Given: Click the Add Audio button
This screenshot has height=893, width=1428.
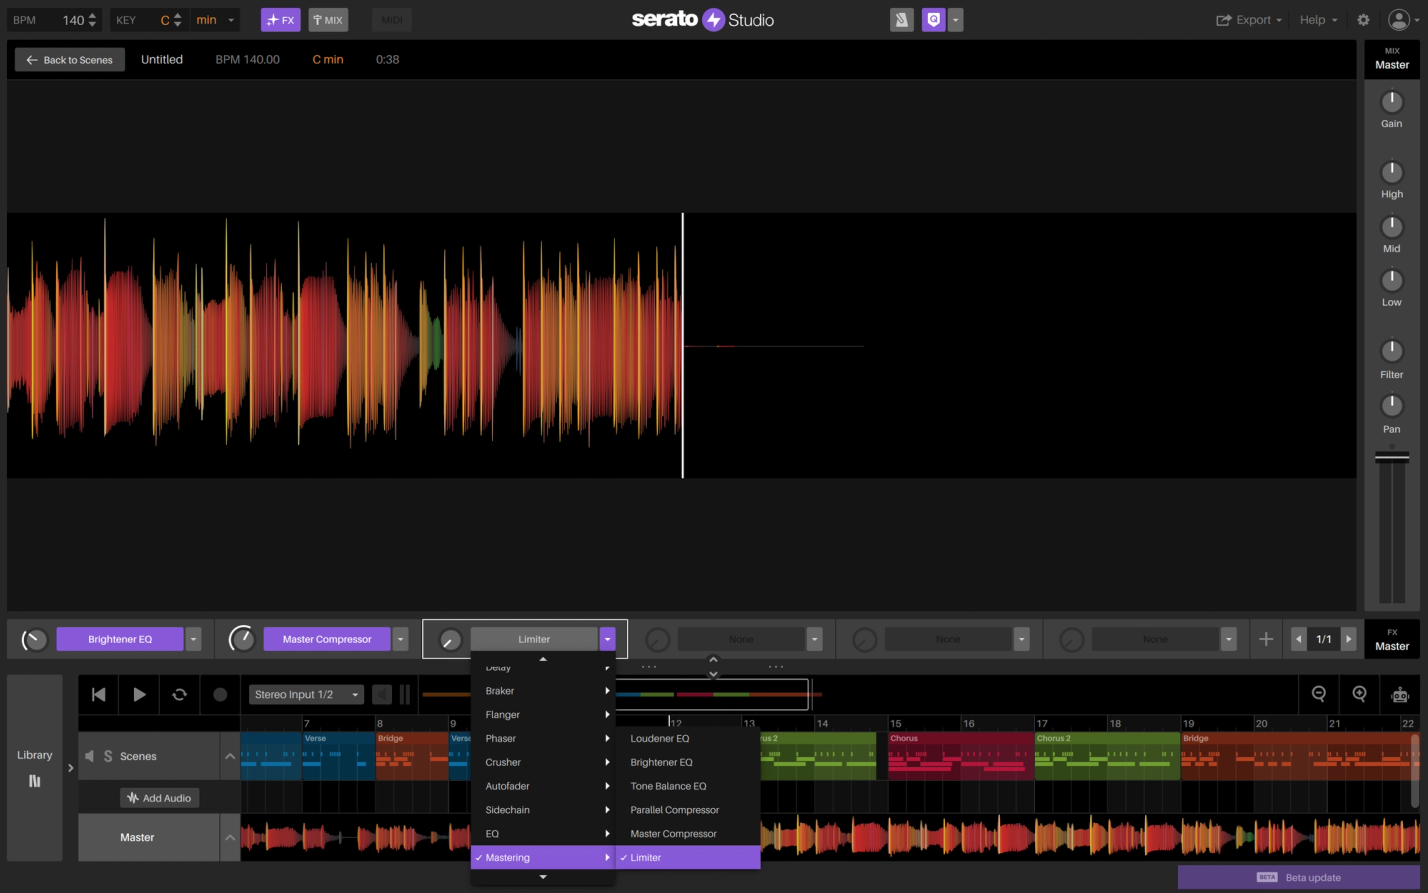Looking at the screenshot, I should tap(159, 797).
